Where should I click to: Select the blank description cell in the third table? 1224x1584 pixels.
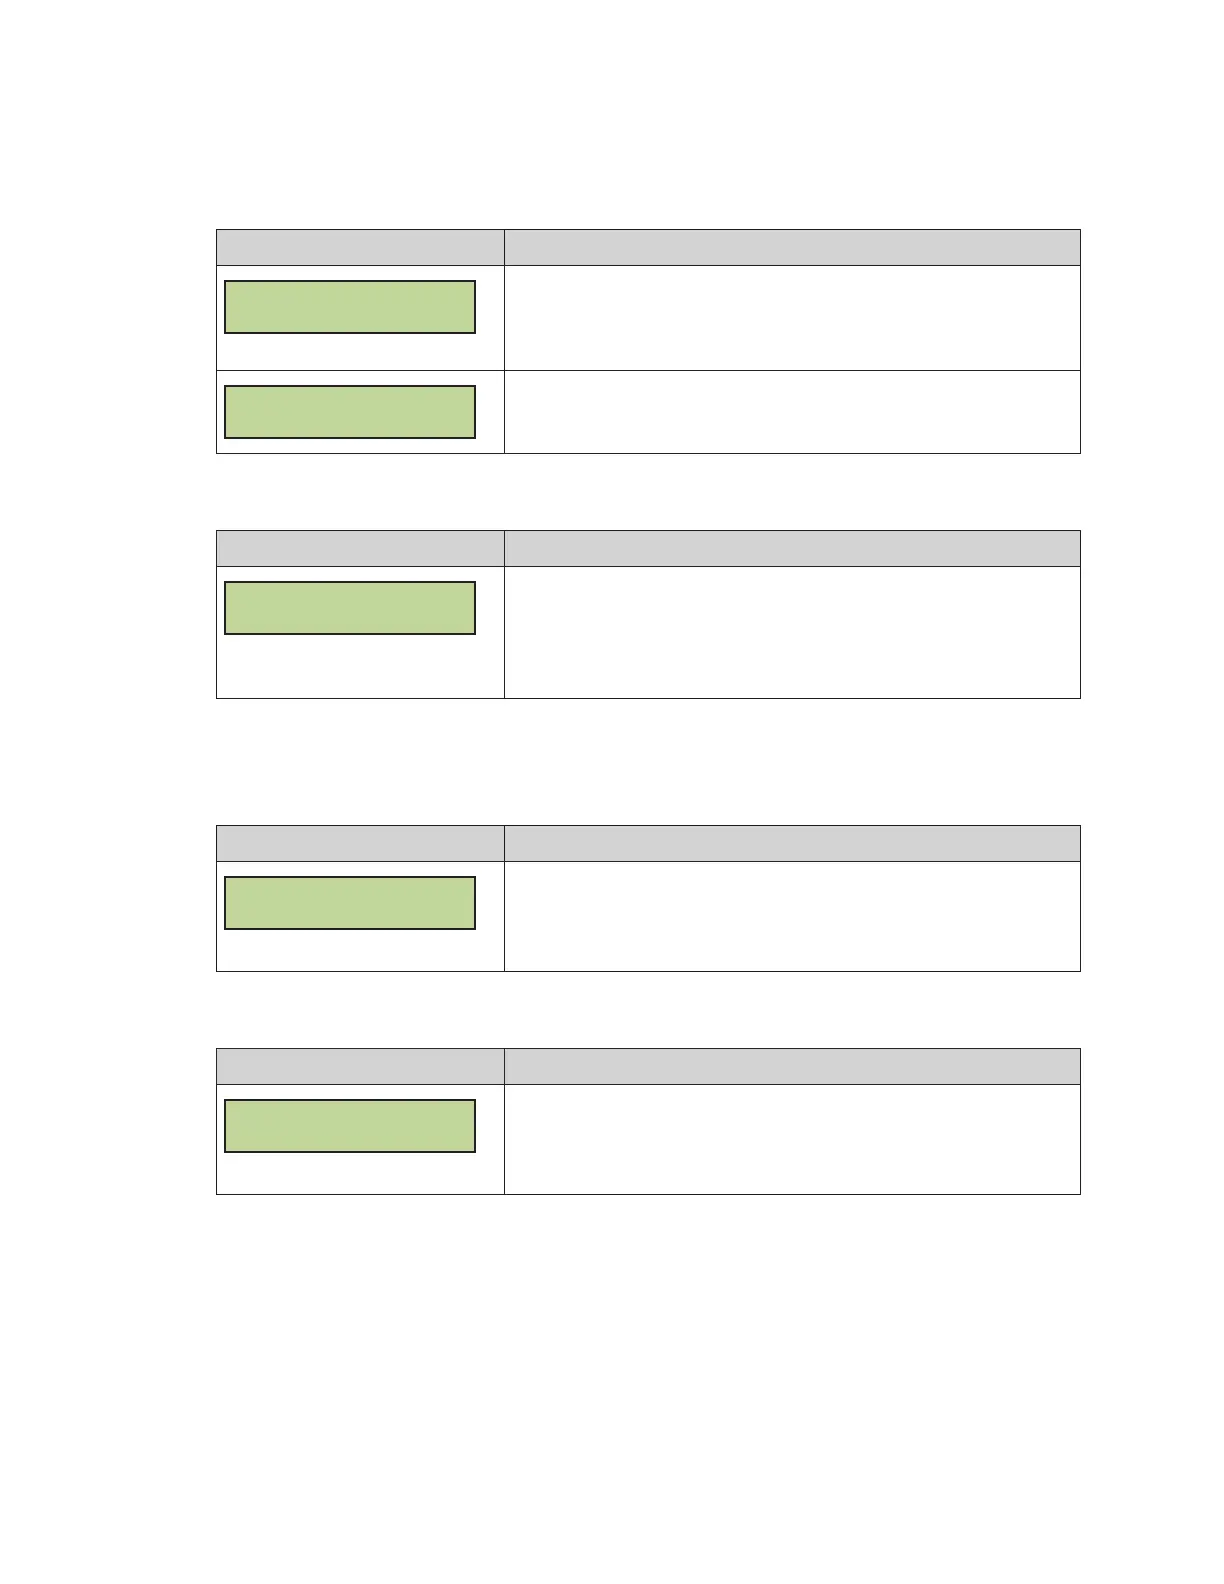792,916
